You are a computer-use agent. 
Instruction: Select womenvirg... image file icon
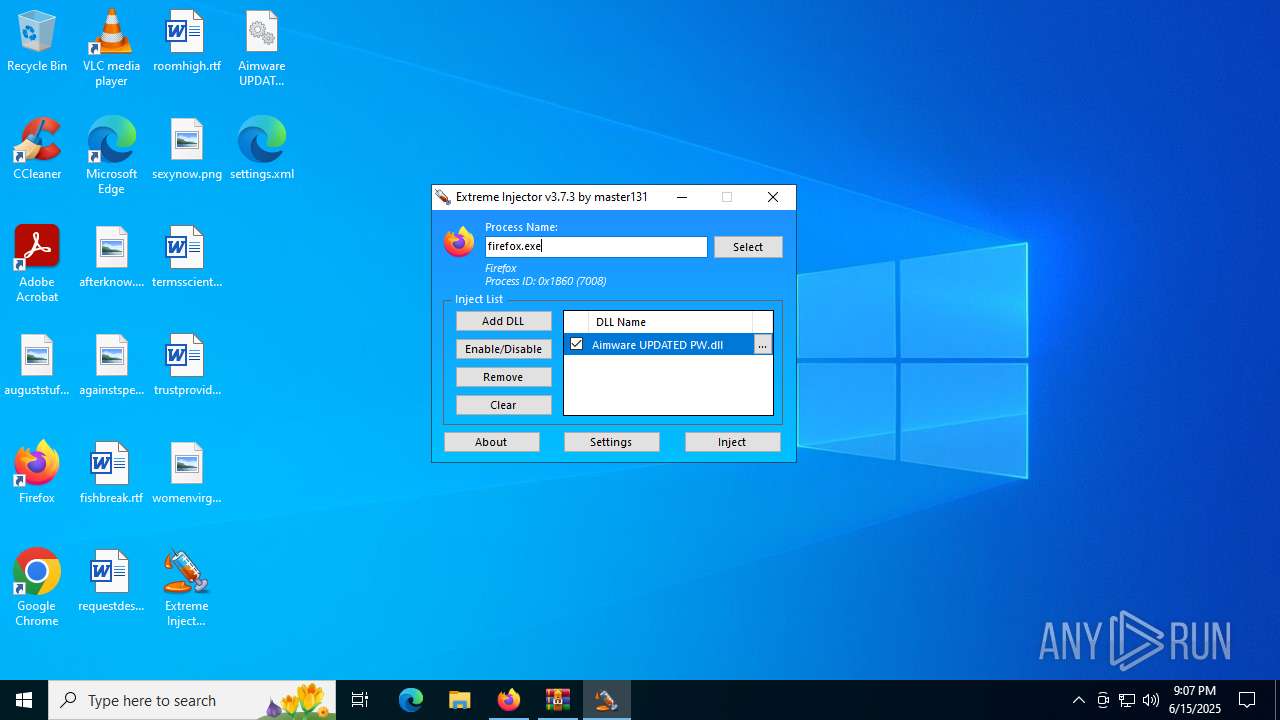tap(186, 473)
